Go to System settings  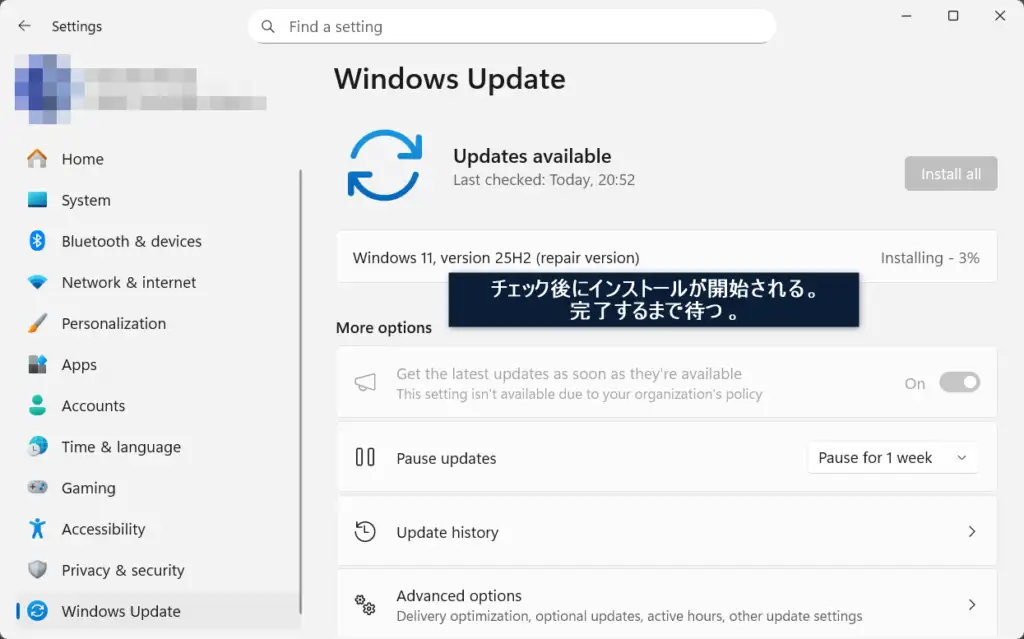point(86,200)
